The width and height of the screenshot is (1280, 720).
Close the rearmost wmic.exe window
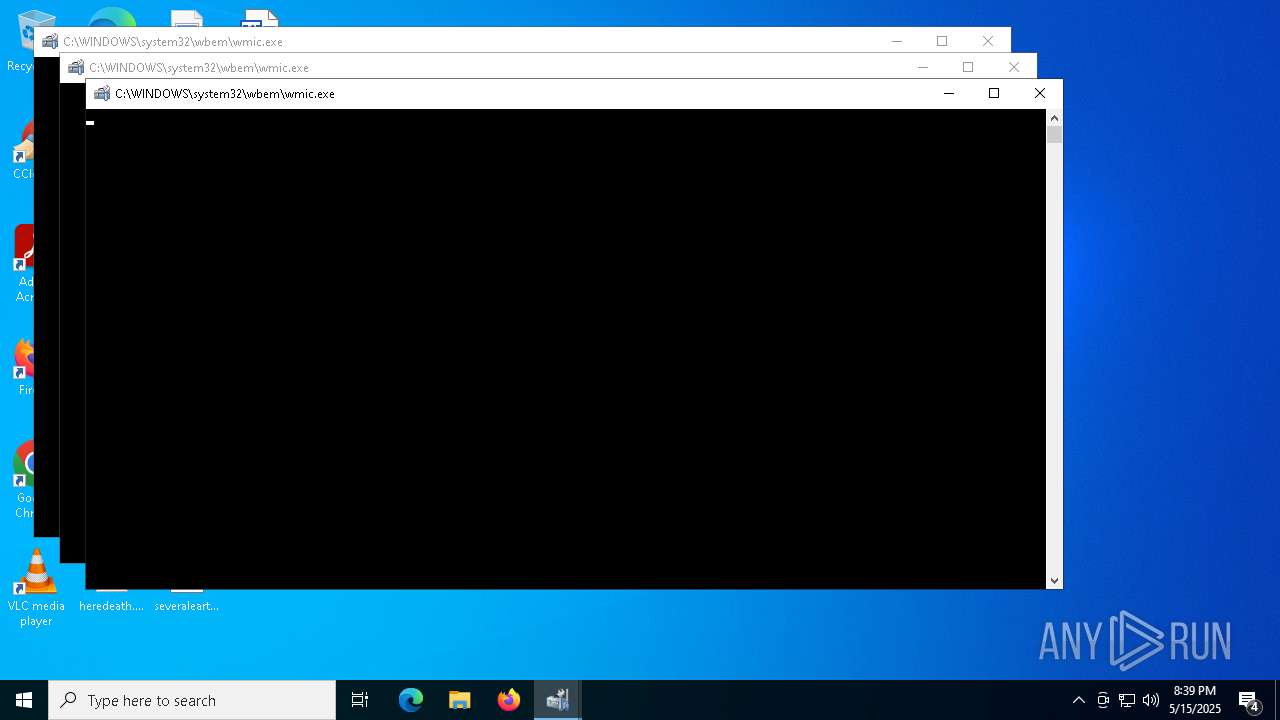pyautogui.click(x=988, y=41)
